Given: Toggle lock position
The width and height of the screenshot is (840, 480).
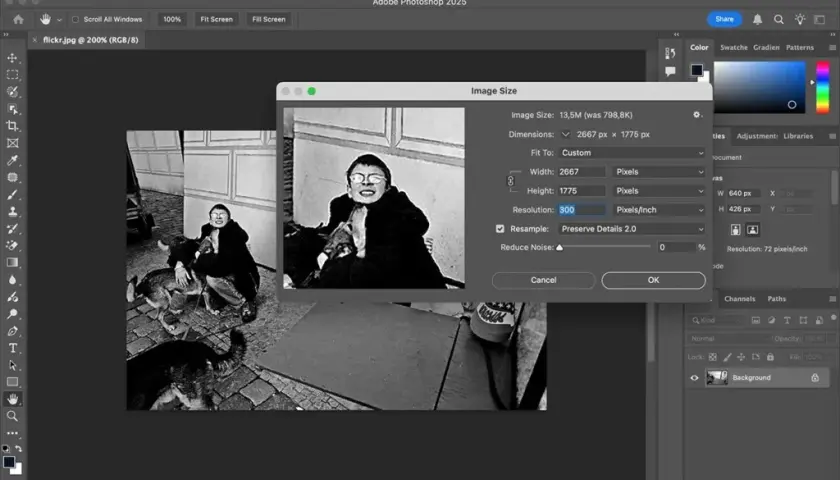Looking at the screenshot, I should coord(741,357).
